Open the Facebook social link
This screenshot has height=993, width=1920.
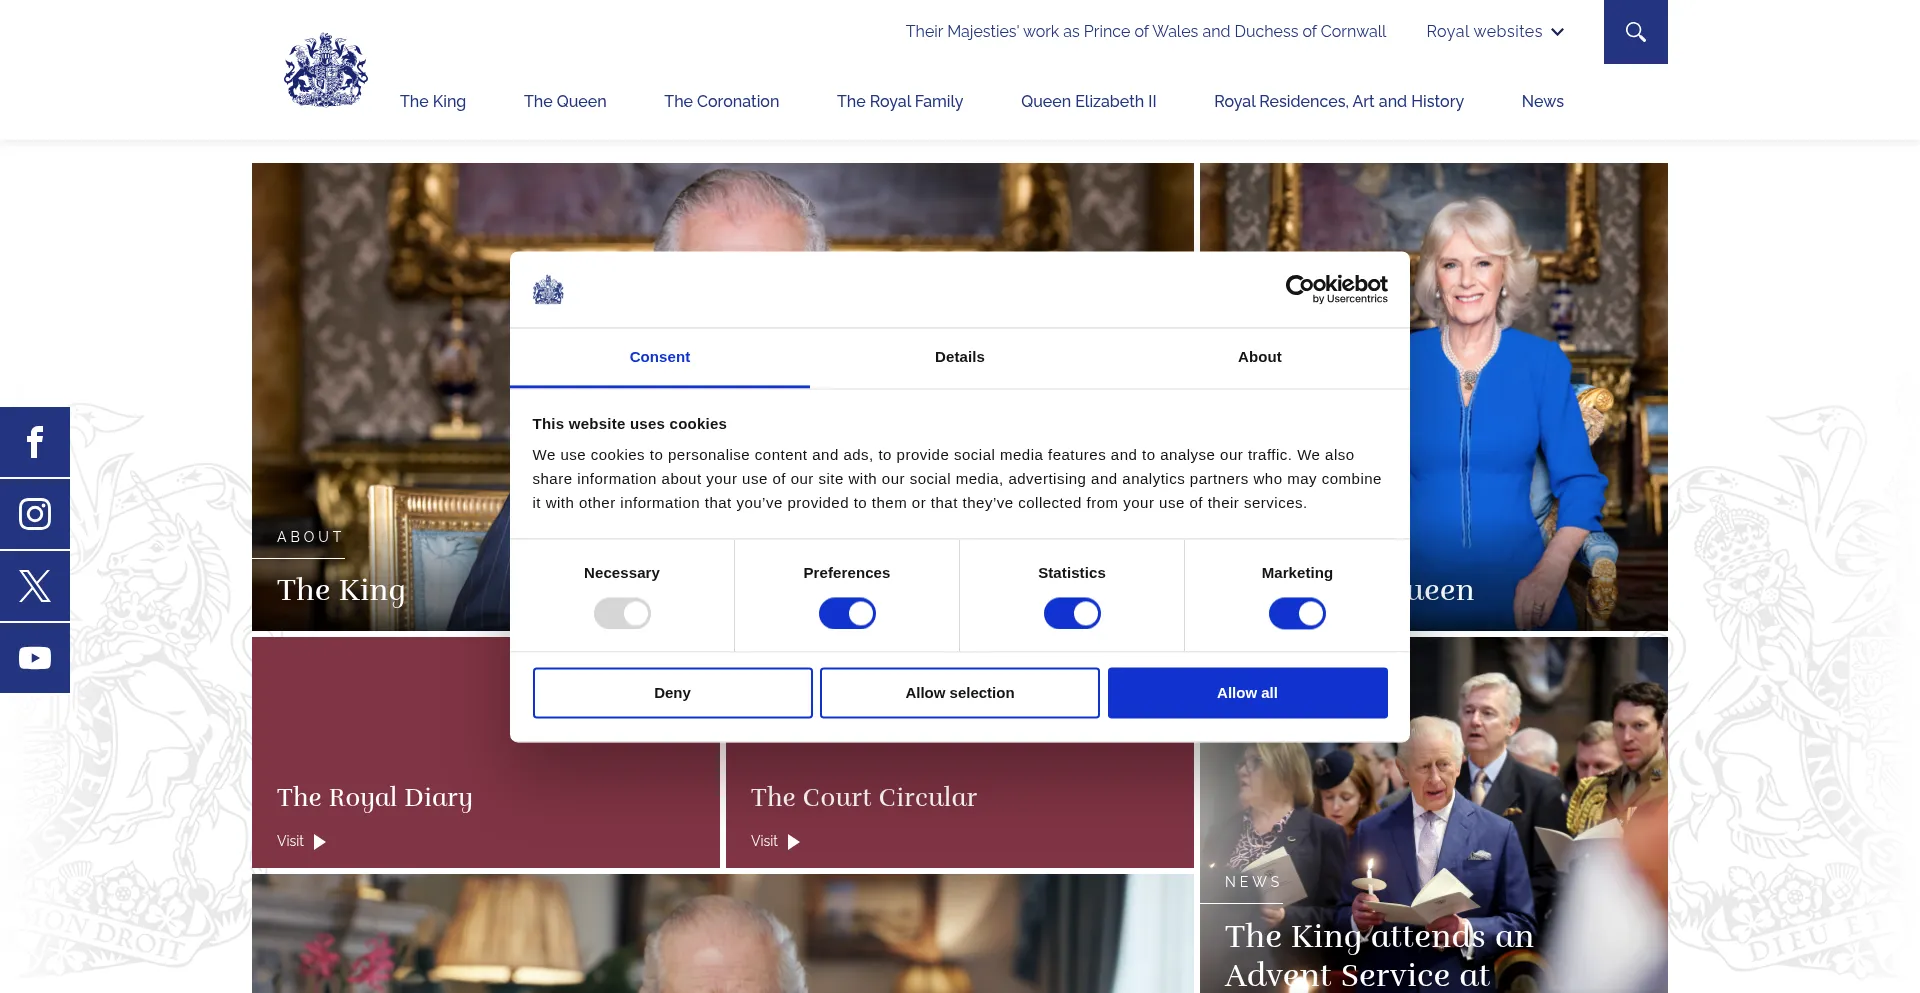(35, 442)
